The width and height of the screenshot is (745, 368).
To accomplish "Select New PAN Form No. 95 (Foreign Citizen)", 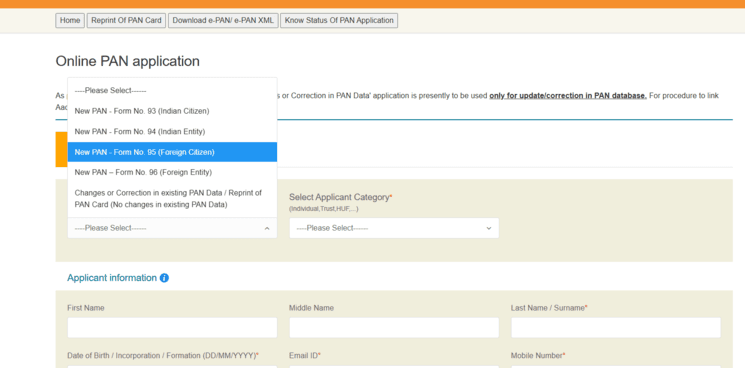I will pos(172,152).
